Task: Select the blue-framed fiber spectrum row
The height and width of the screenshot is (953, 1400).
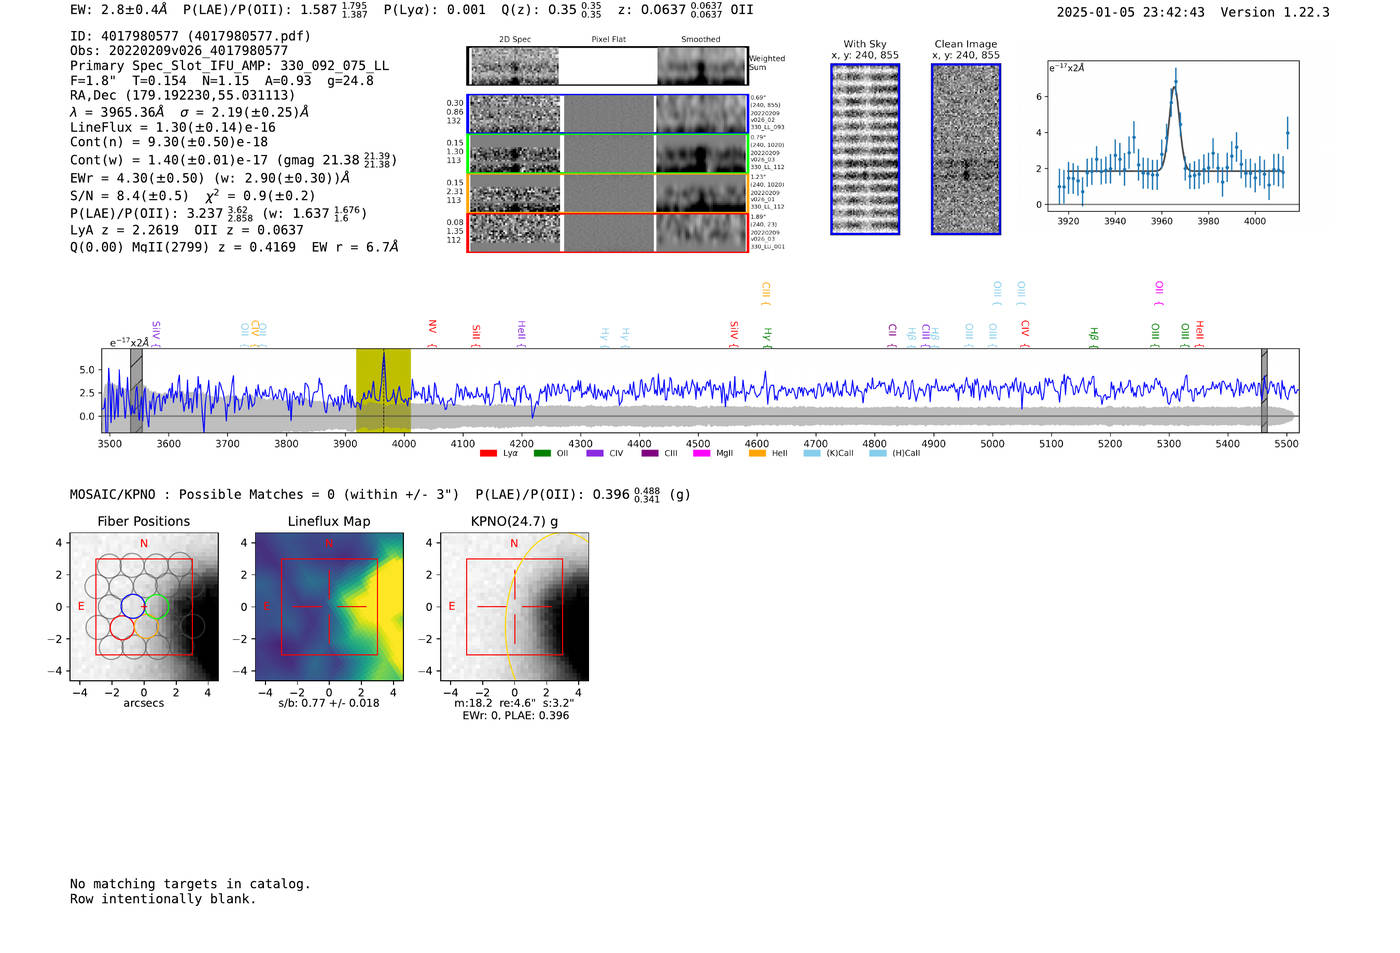Action: tap(607, 114)
